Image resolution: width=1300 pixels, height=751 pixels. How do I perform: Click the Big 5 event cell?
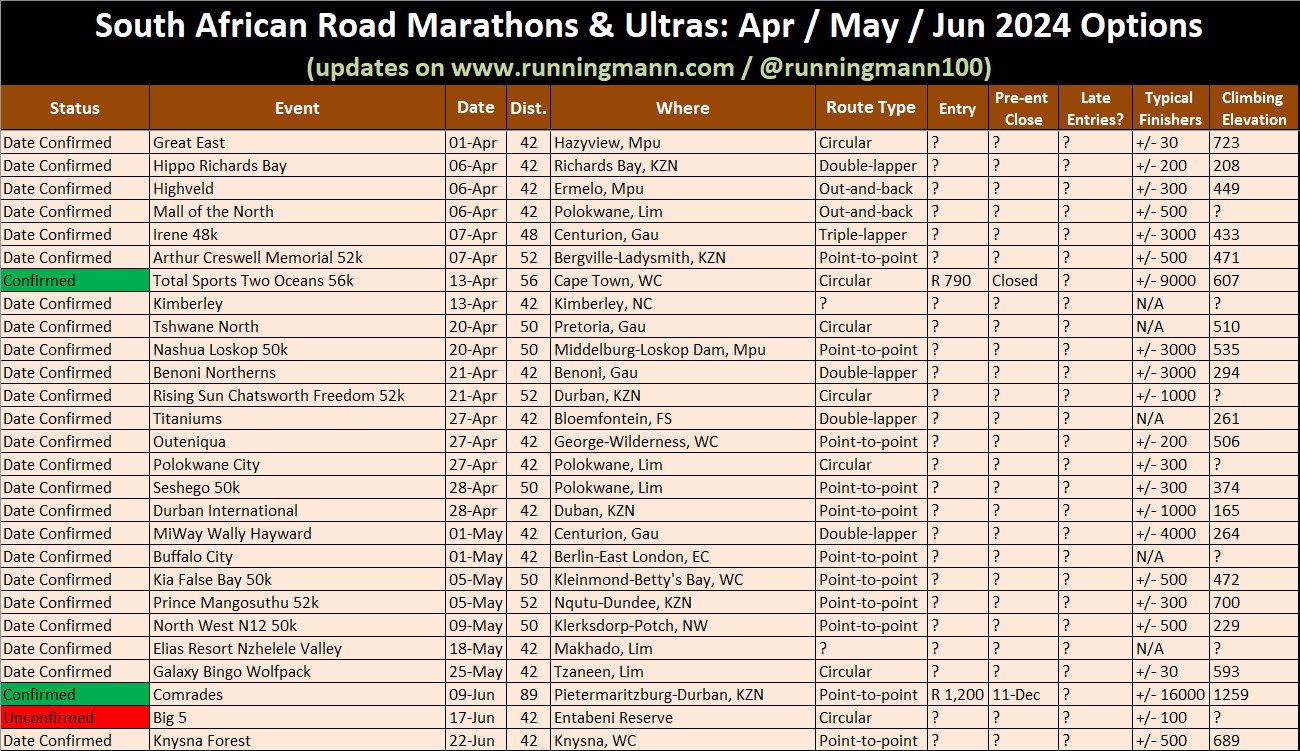click(x=297, y=718)
